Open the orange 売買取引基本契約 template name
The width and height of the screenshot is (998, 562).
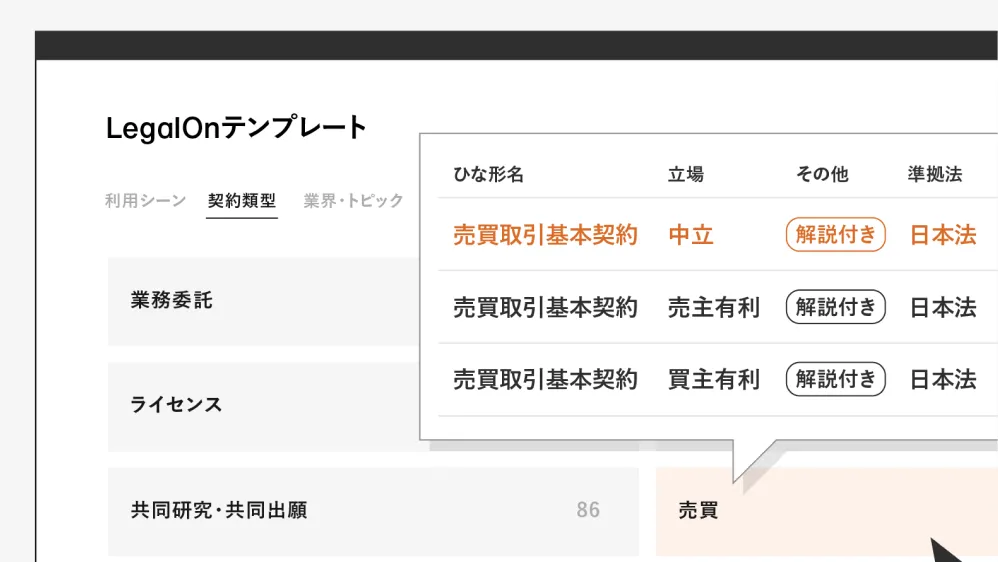tap(545, 236)
